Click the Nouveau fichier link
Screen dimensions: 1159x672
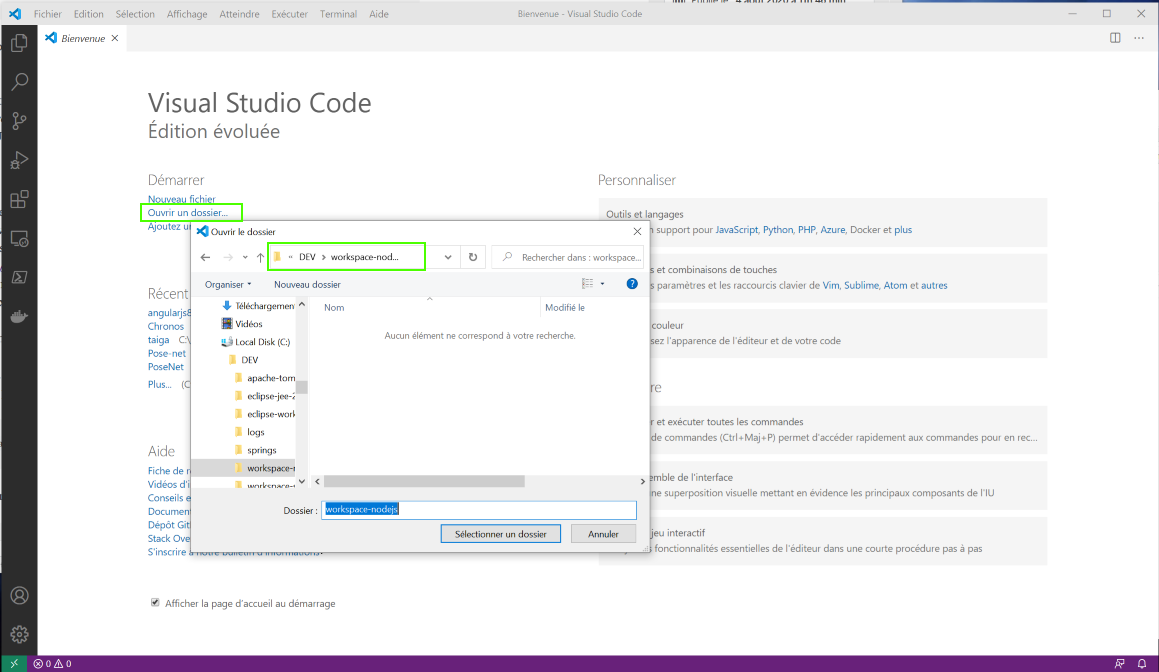[x=182, y=199]
